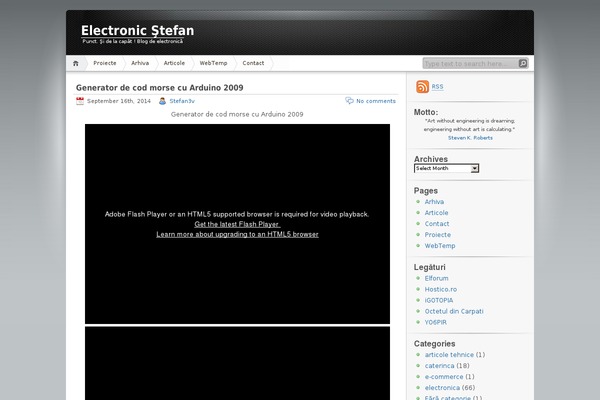Open the Arhiva menu item

pos(140,63)
